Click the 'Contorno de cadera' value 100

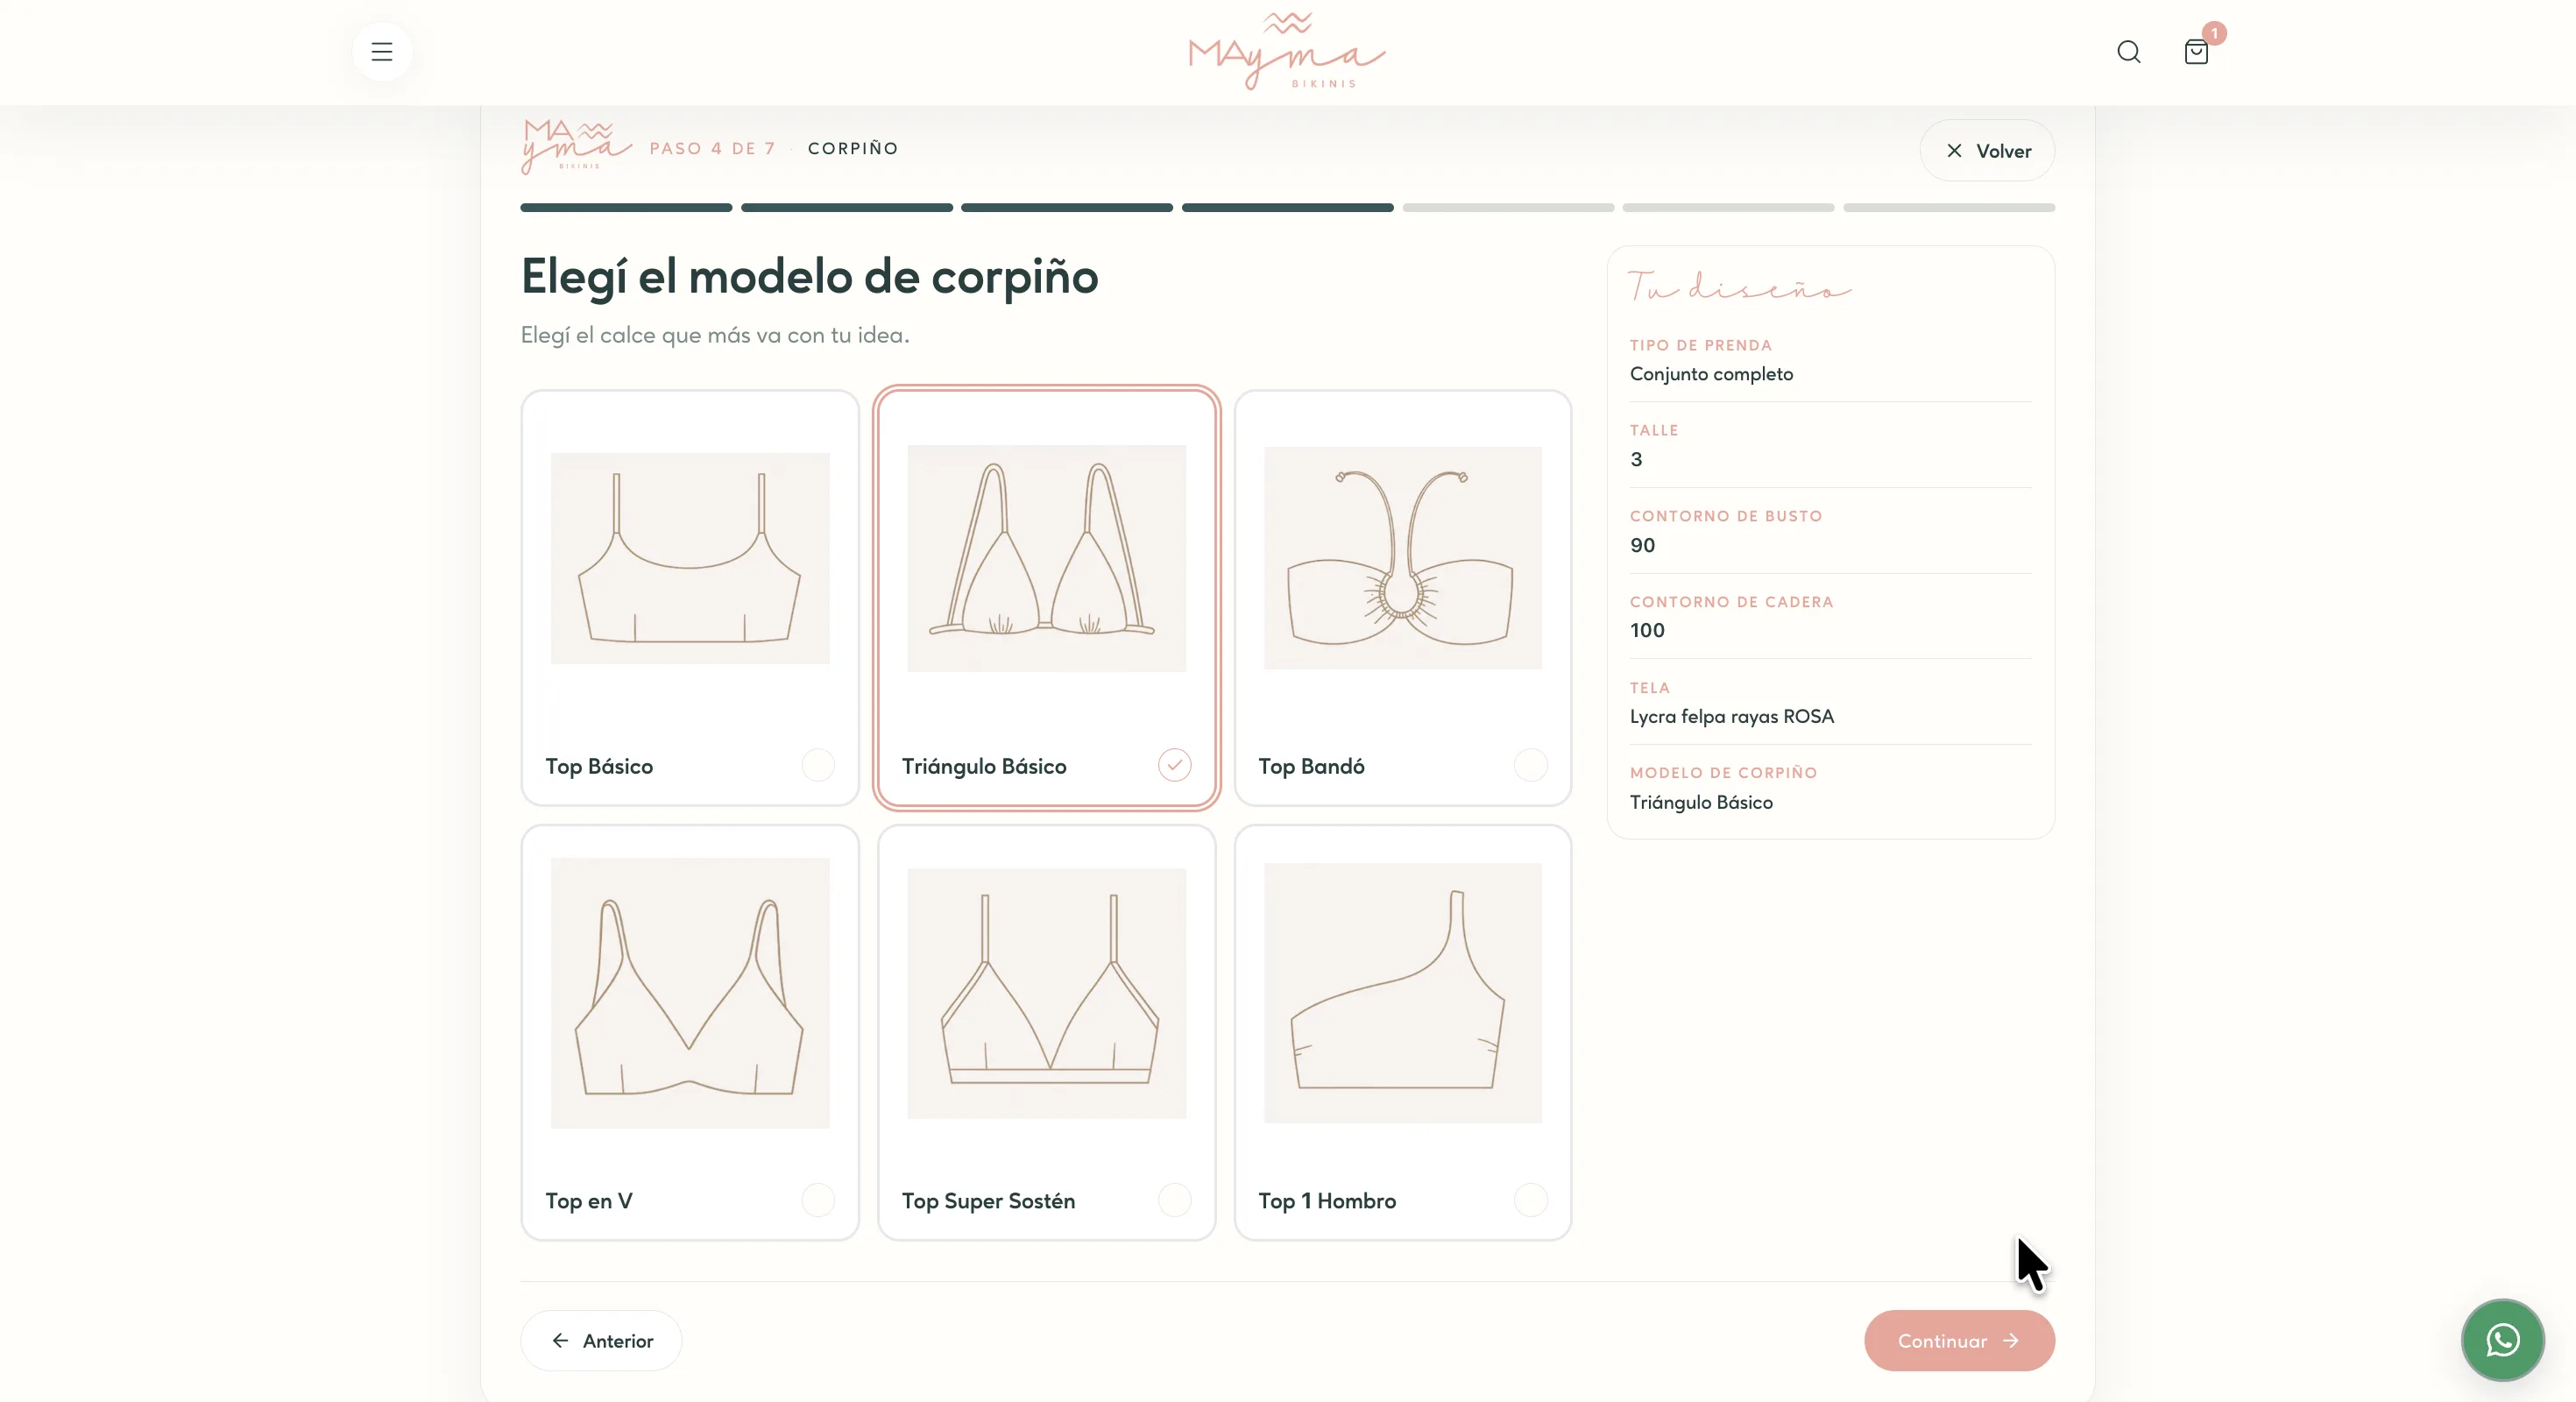(x=1647, y=630)
